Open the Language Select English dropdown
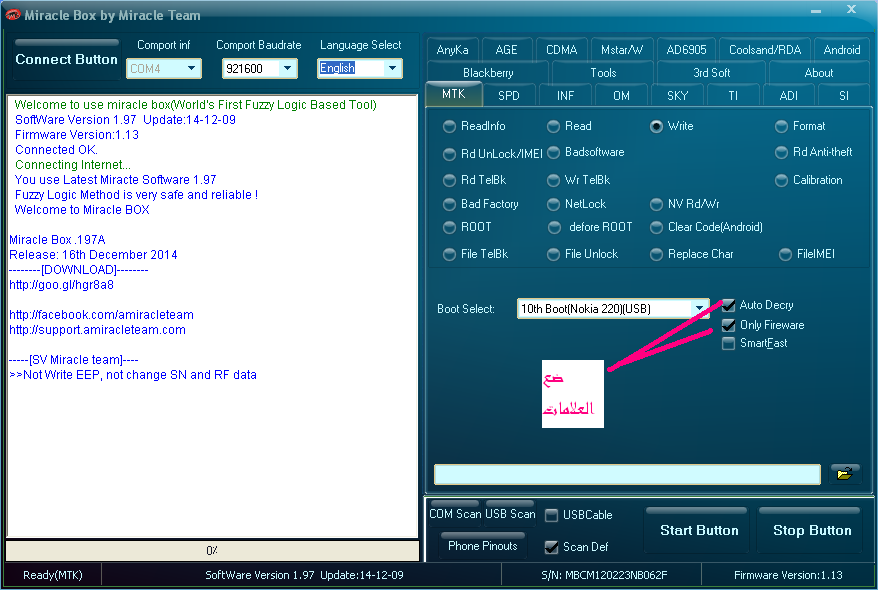Screen dimensions: 878x590 (x=393, y=68)
